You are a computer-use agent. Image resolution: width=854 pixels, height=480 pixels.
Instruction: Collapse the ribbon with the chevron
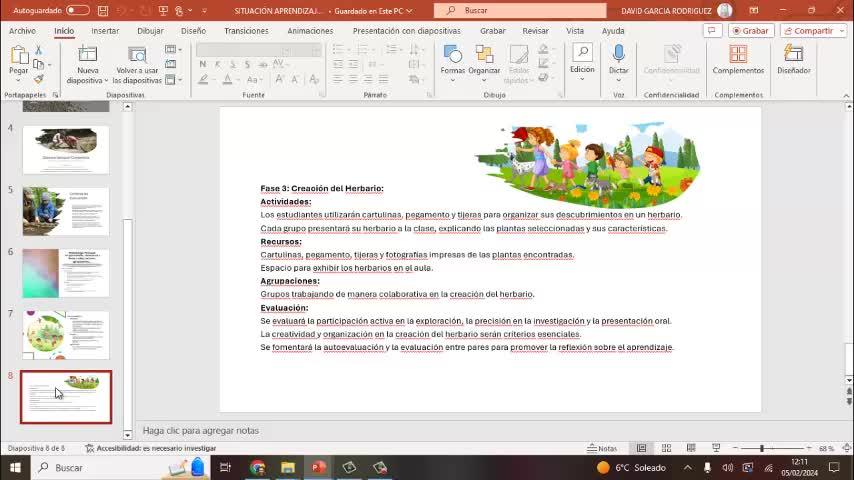[x=846, y=95]
